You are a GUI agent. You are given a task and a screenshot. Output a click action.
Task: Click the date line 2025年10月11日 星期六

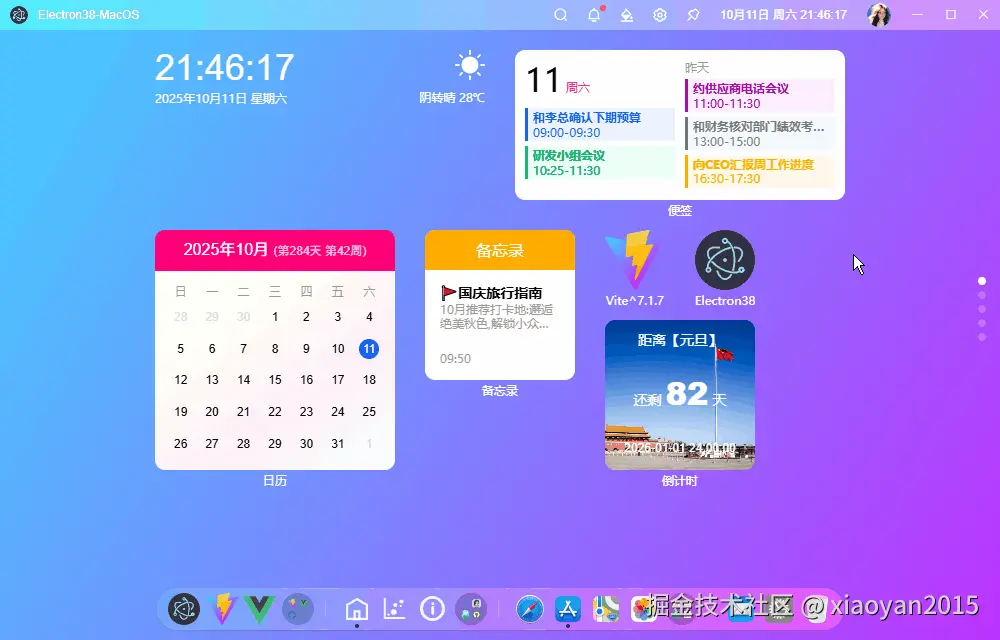(x=221, y=99)
